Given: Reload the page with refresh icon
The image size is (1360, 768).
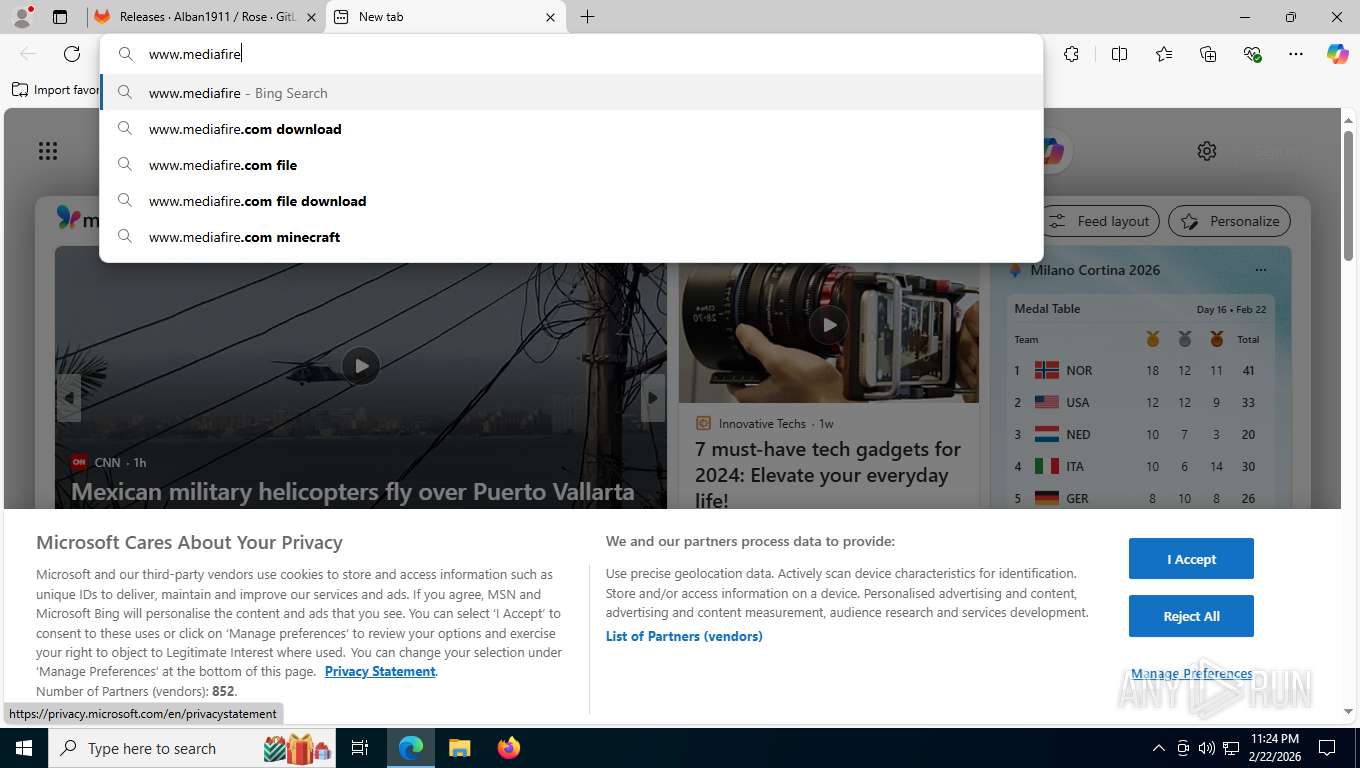Looking at the screenshot, I should coord(72,54).
